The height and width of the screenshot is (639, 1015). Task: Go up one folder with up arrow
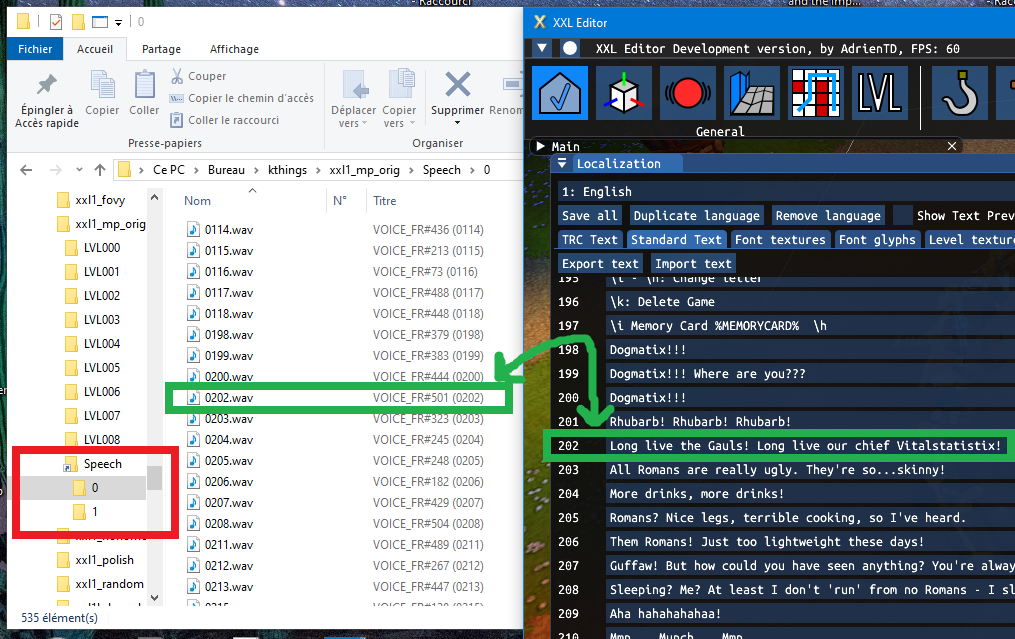pos(100,170)
